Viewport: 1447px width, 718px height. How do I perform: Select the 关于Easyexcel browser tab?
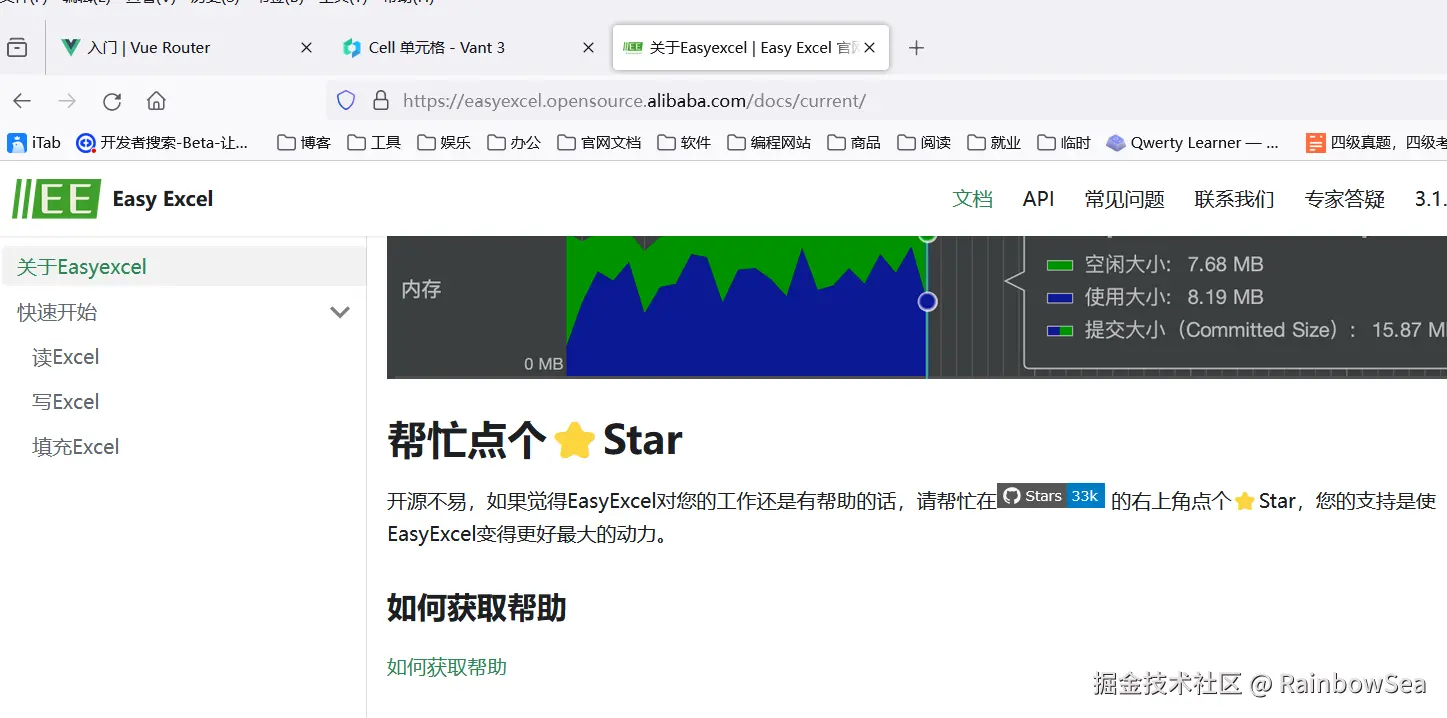751,47
